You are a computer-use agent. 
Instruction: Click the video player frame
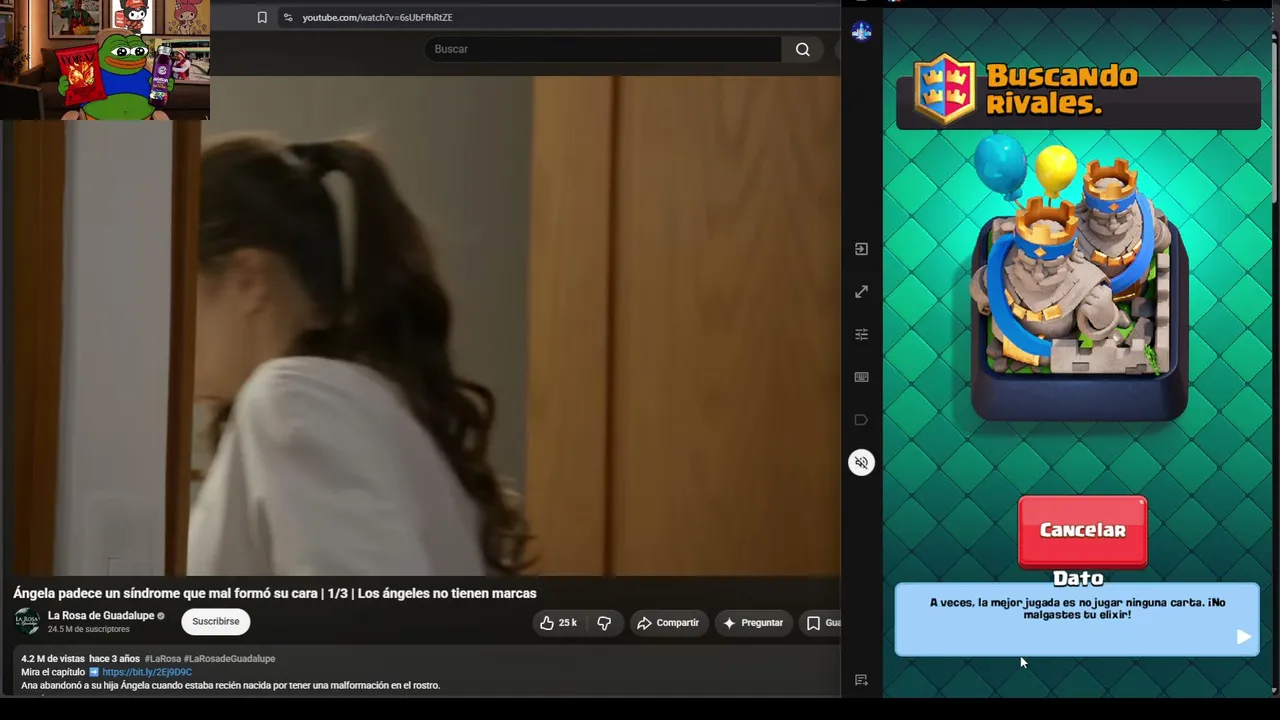pyautogui.click(x=420, y=326)
